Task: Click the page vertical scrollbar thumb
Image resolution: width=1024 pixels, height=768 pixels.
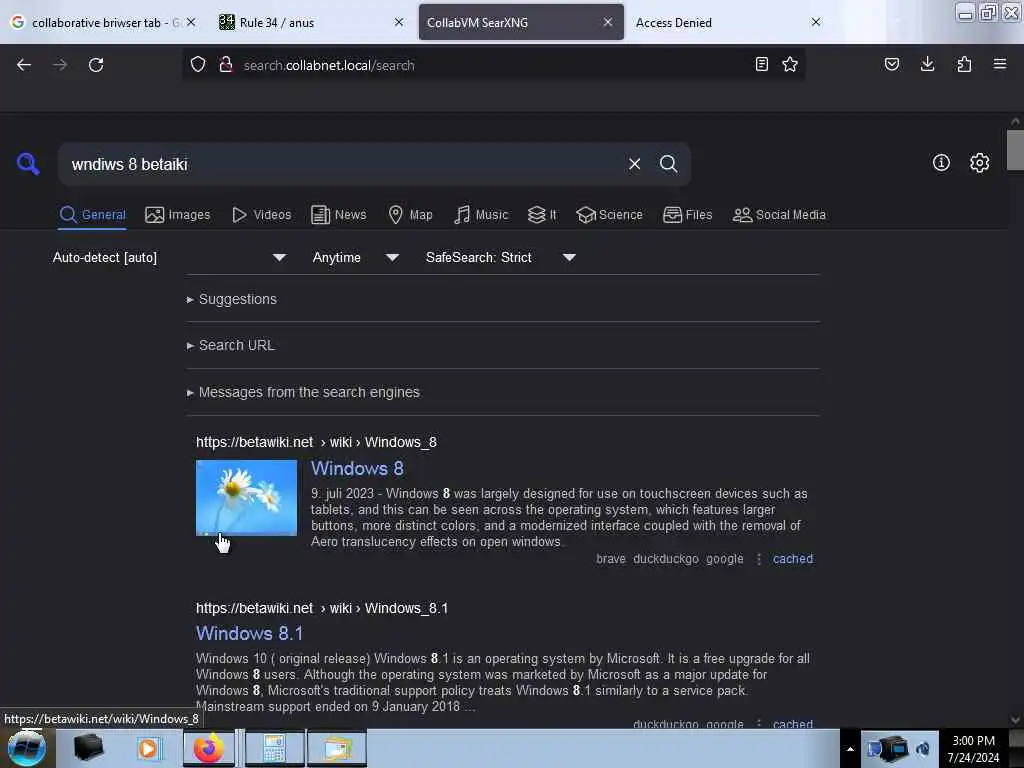Action: (1015, 150)
